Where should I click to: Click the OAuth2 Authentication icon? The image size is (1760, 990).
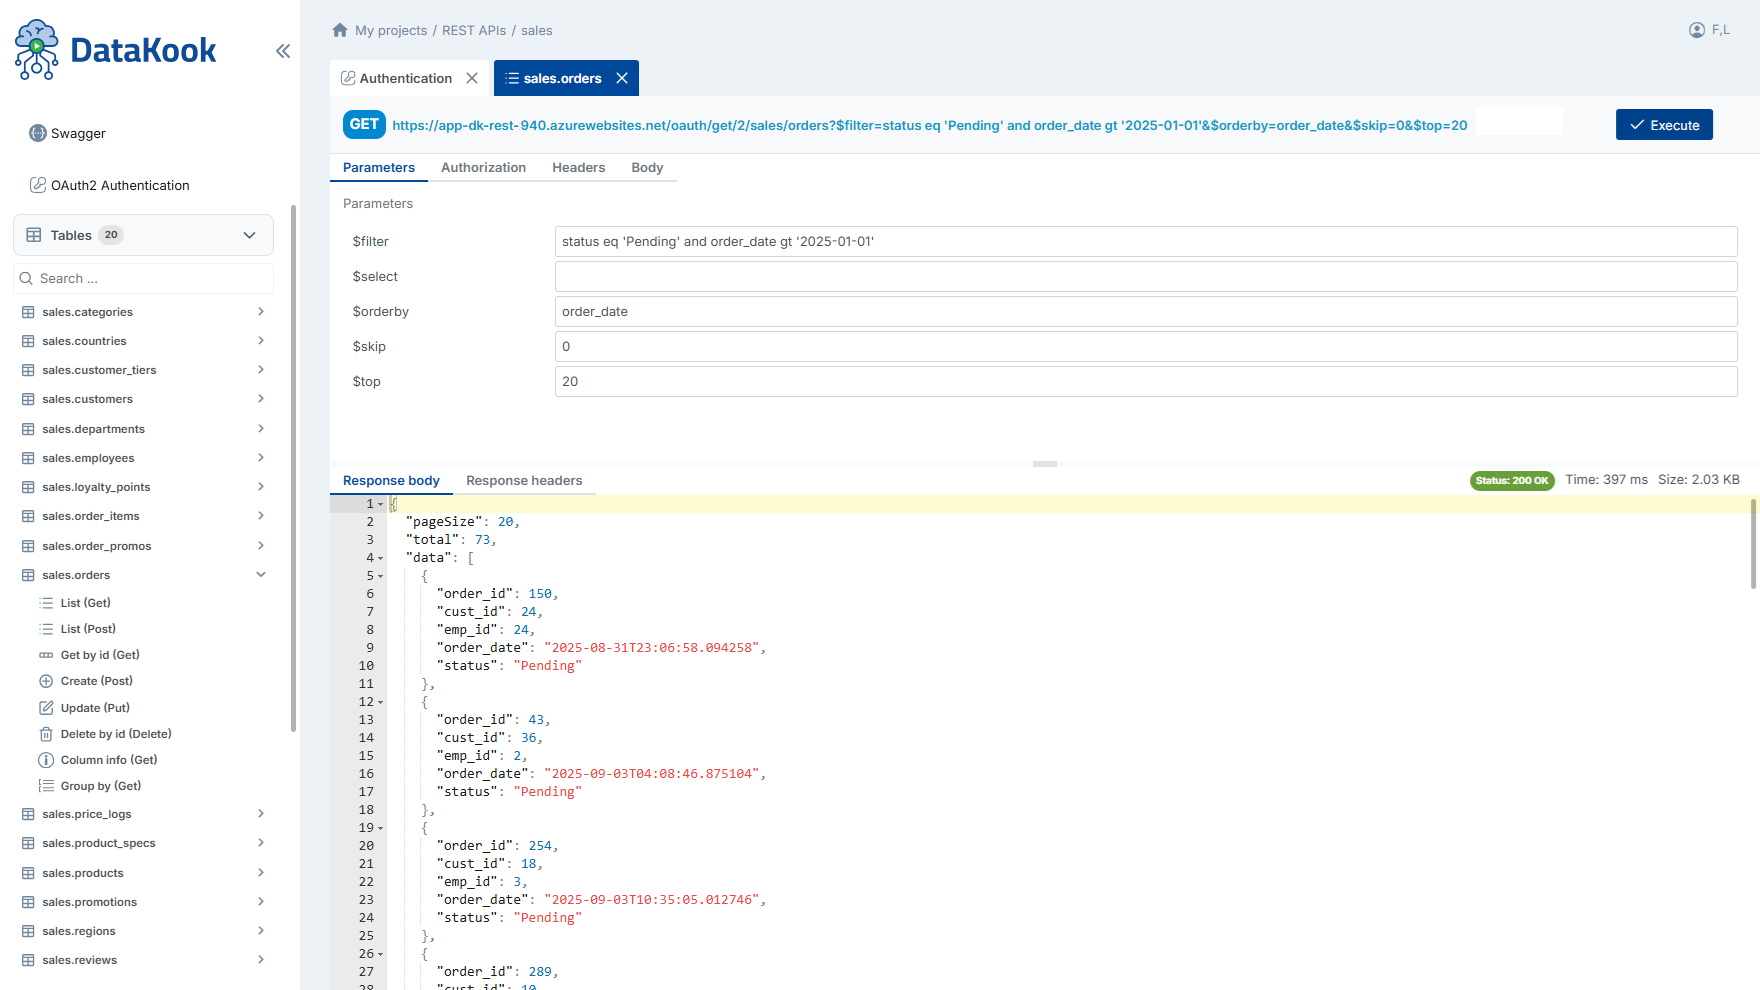(38, 185)
